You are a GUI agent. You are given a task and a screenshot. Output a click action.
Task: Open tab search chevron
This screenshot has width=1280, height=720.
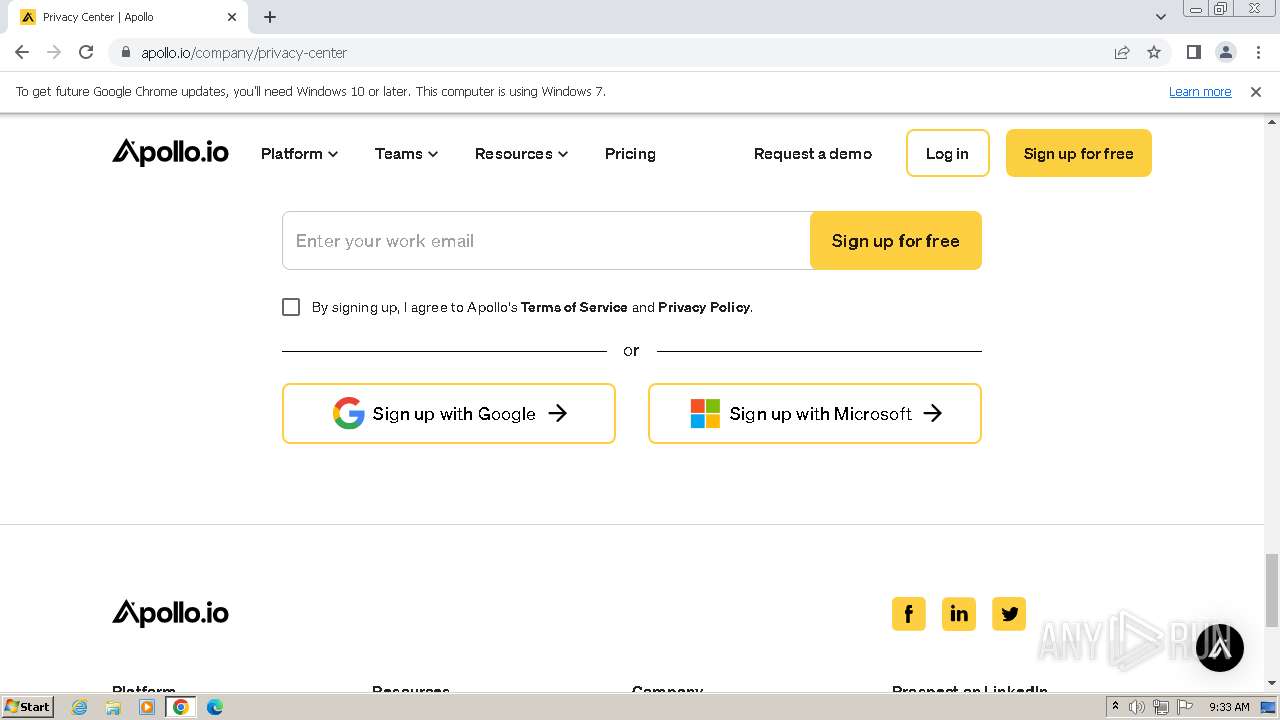[x=1160, y=17]
